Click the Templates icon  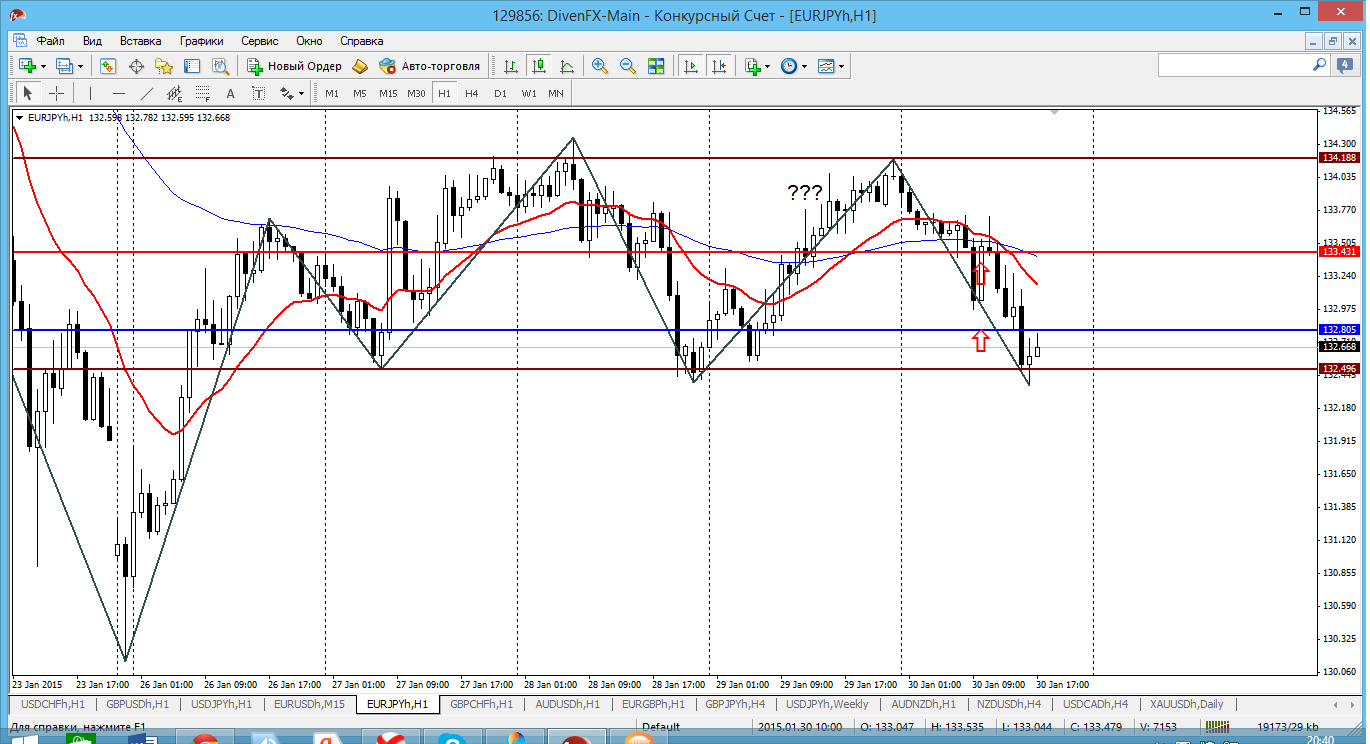tap(826, 66)
